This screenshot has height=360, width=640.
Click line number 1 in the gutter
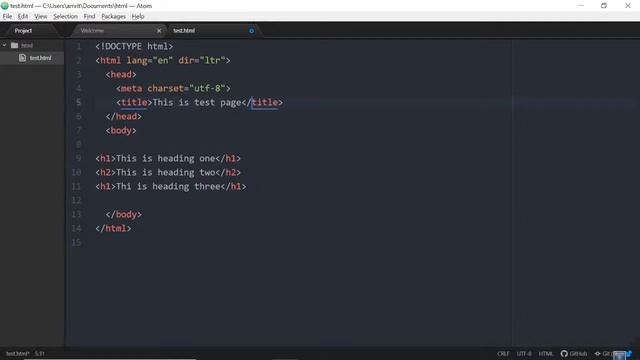click(78, 47)
